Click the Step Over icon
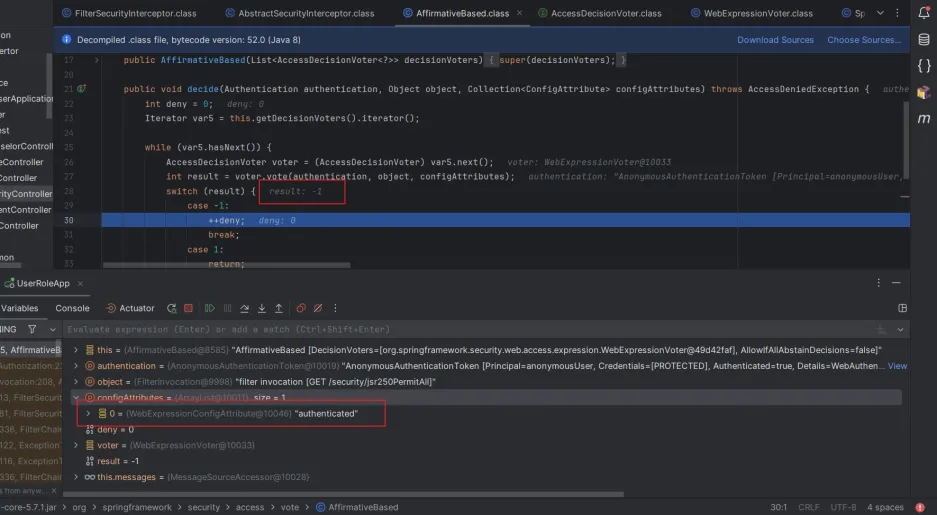937x515 pixels. coord(245,308)
